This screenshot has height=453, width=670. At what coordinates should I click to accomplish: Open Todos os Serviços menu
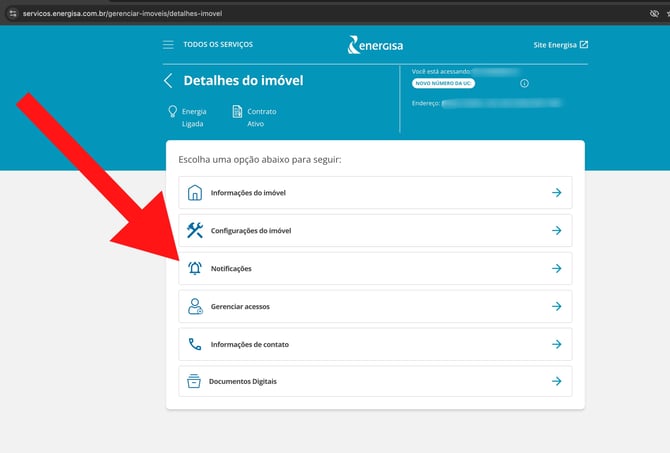(x=218, y=44)
